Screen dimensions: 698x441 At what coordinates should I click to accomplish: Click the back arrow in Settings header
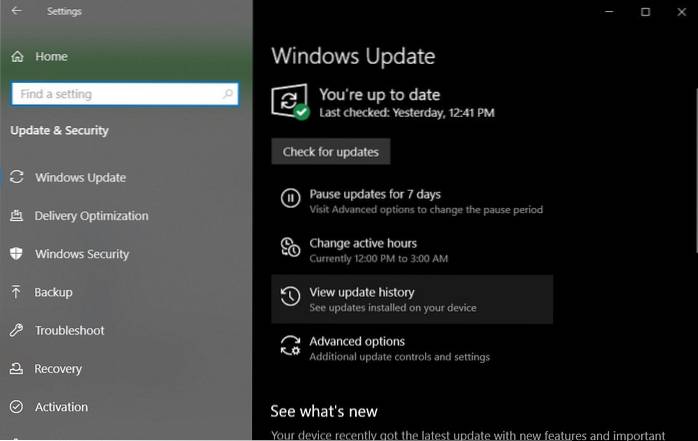click(16, 12)
